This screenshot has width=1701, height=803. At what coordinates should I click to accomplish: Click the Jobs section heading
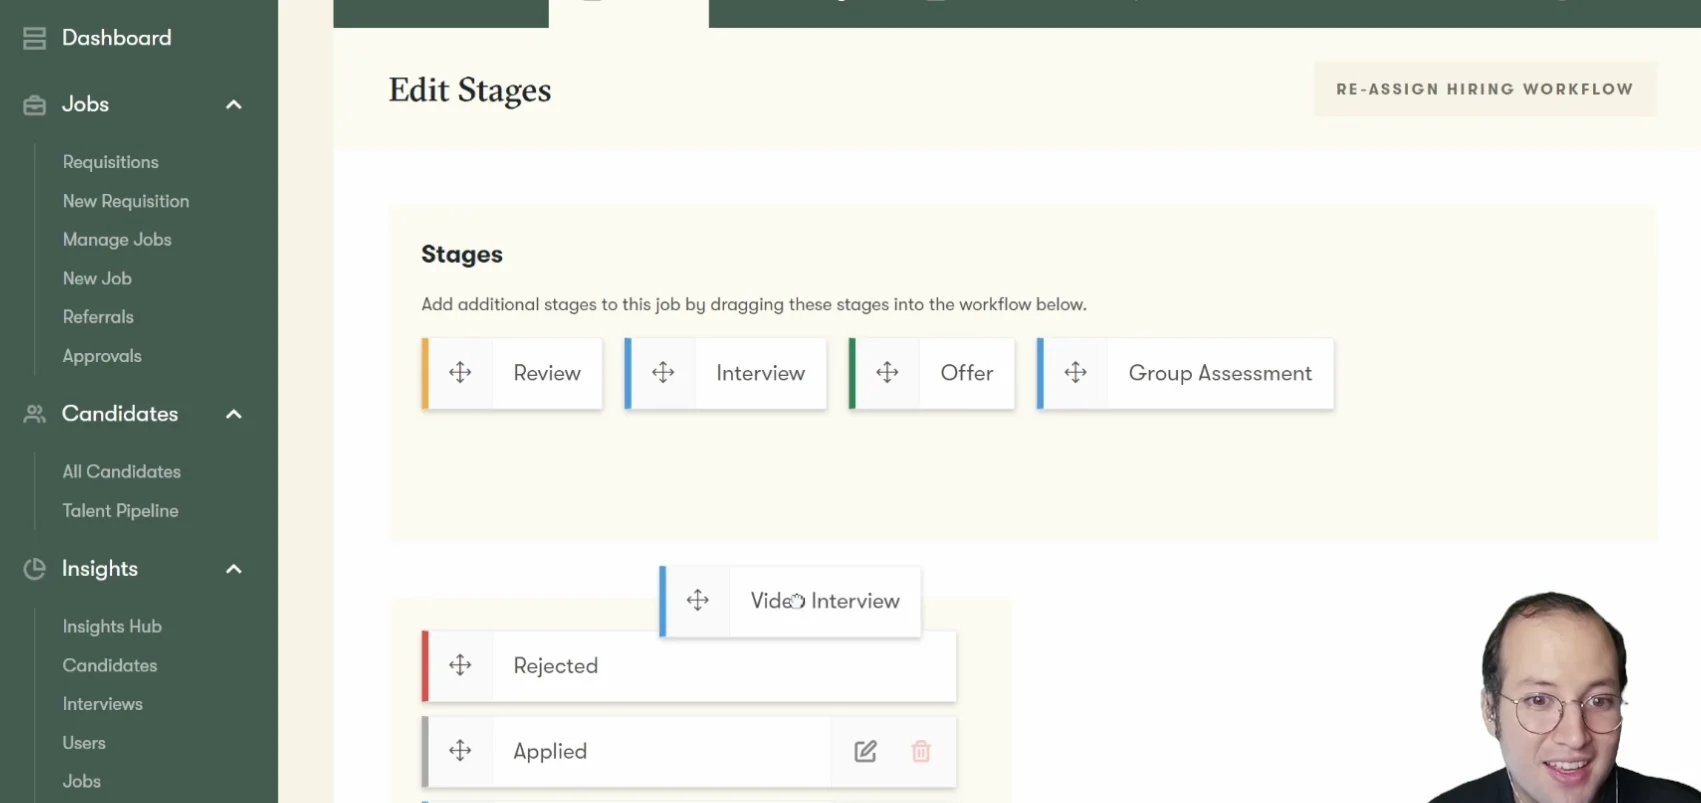(85, 105)
